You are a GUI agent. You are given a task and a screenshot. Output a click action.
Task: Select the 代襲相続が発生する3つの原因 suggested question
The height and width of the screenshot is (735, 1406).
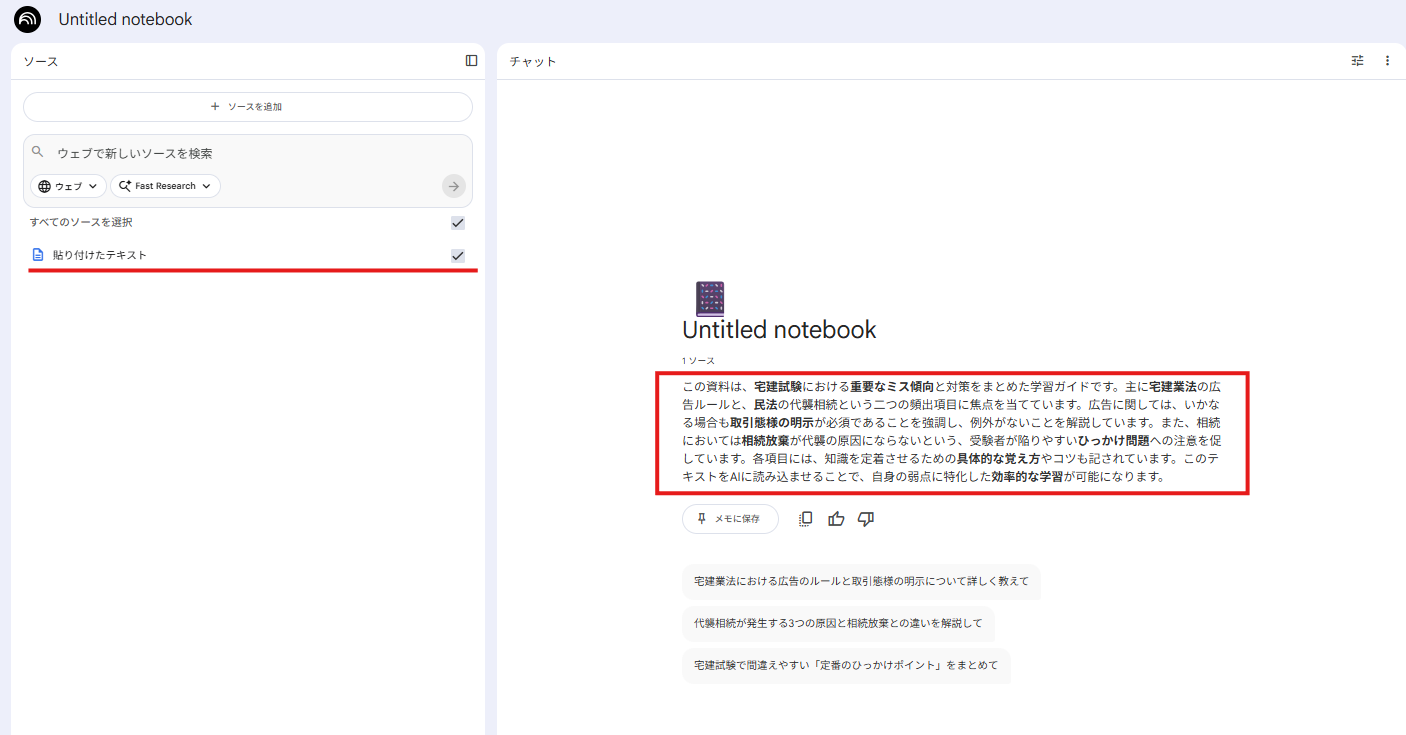point(838,623)
